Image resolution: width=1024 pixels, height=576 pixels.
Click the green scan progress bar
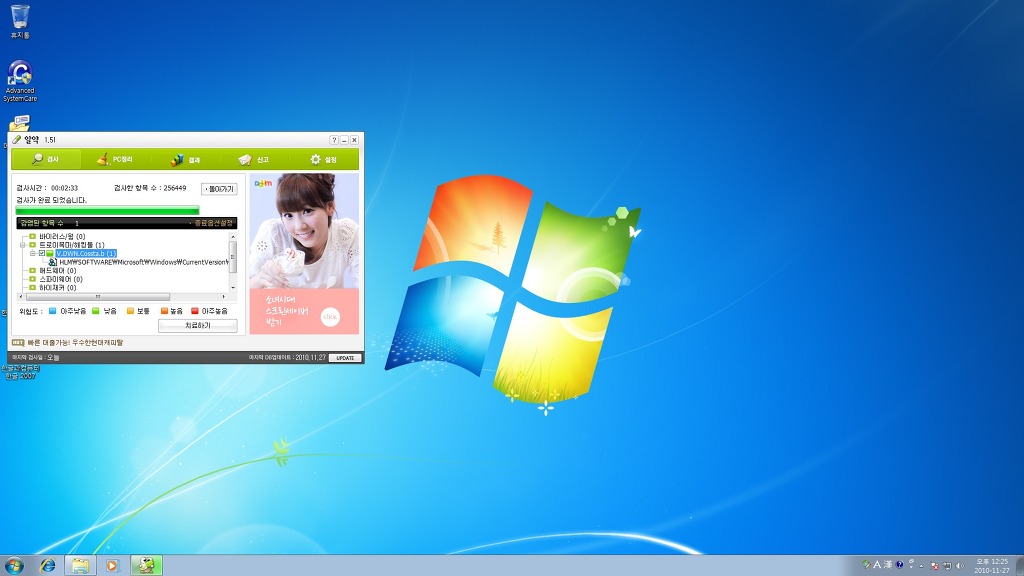tap(107, 210)
